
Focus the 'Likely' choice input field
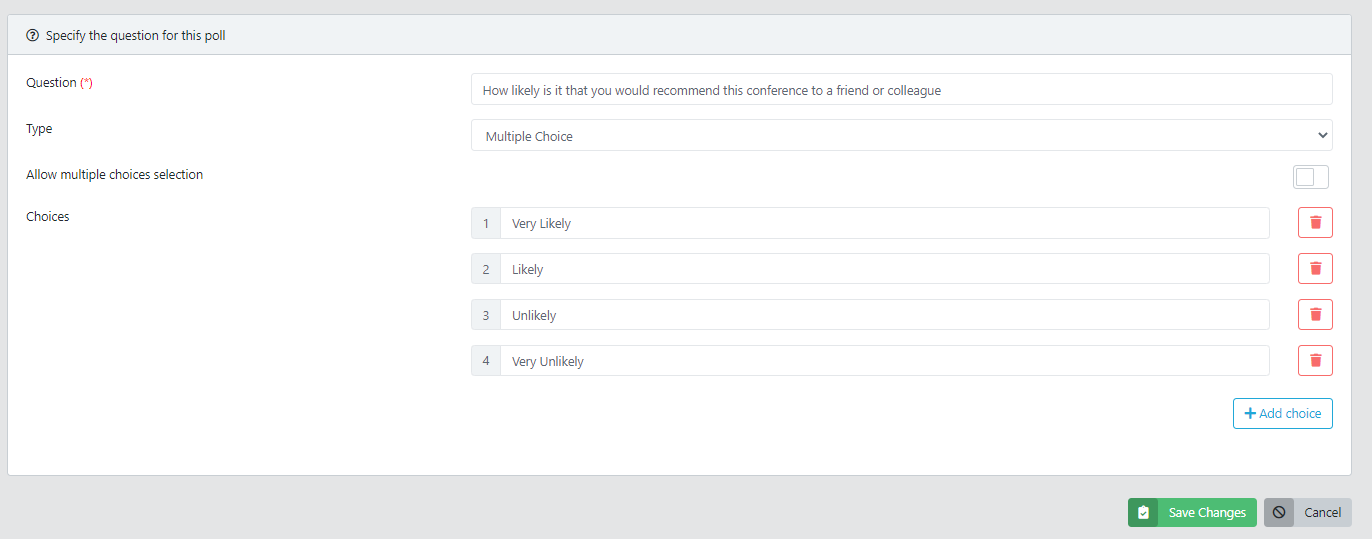pyautogui.click(x=884, y=269)
